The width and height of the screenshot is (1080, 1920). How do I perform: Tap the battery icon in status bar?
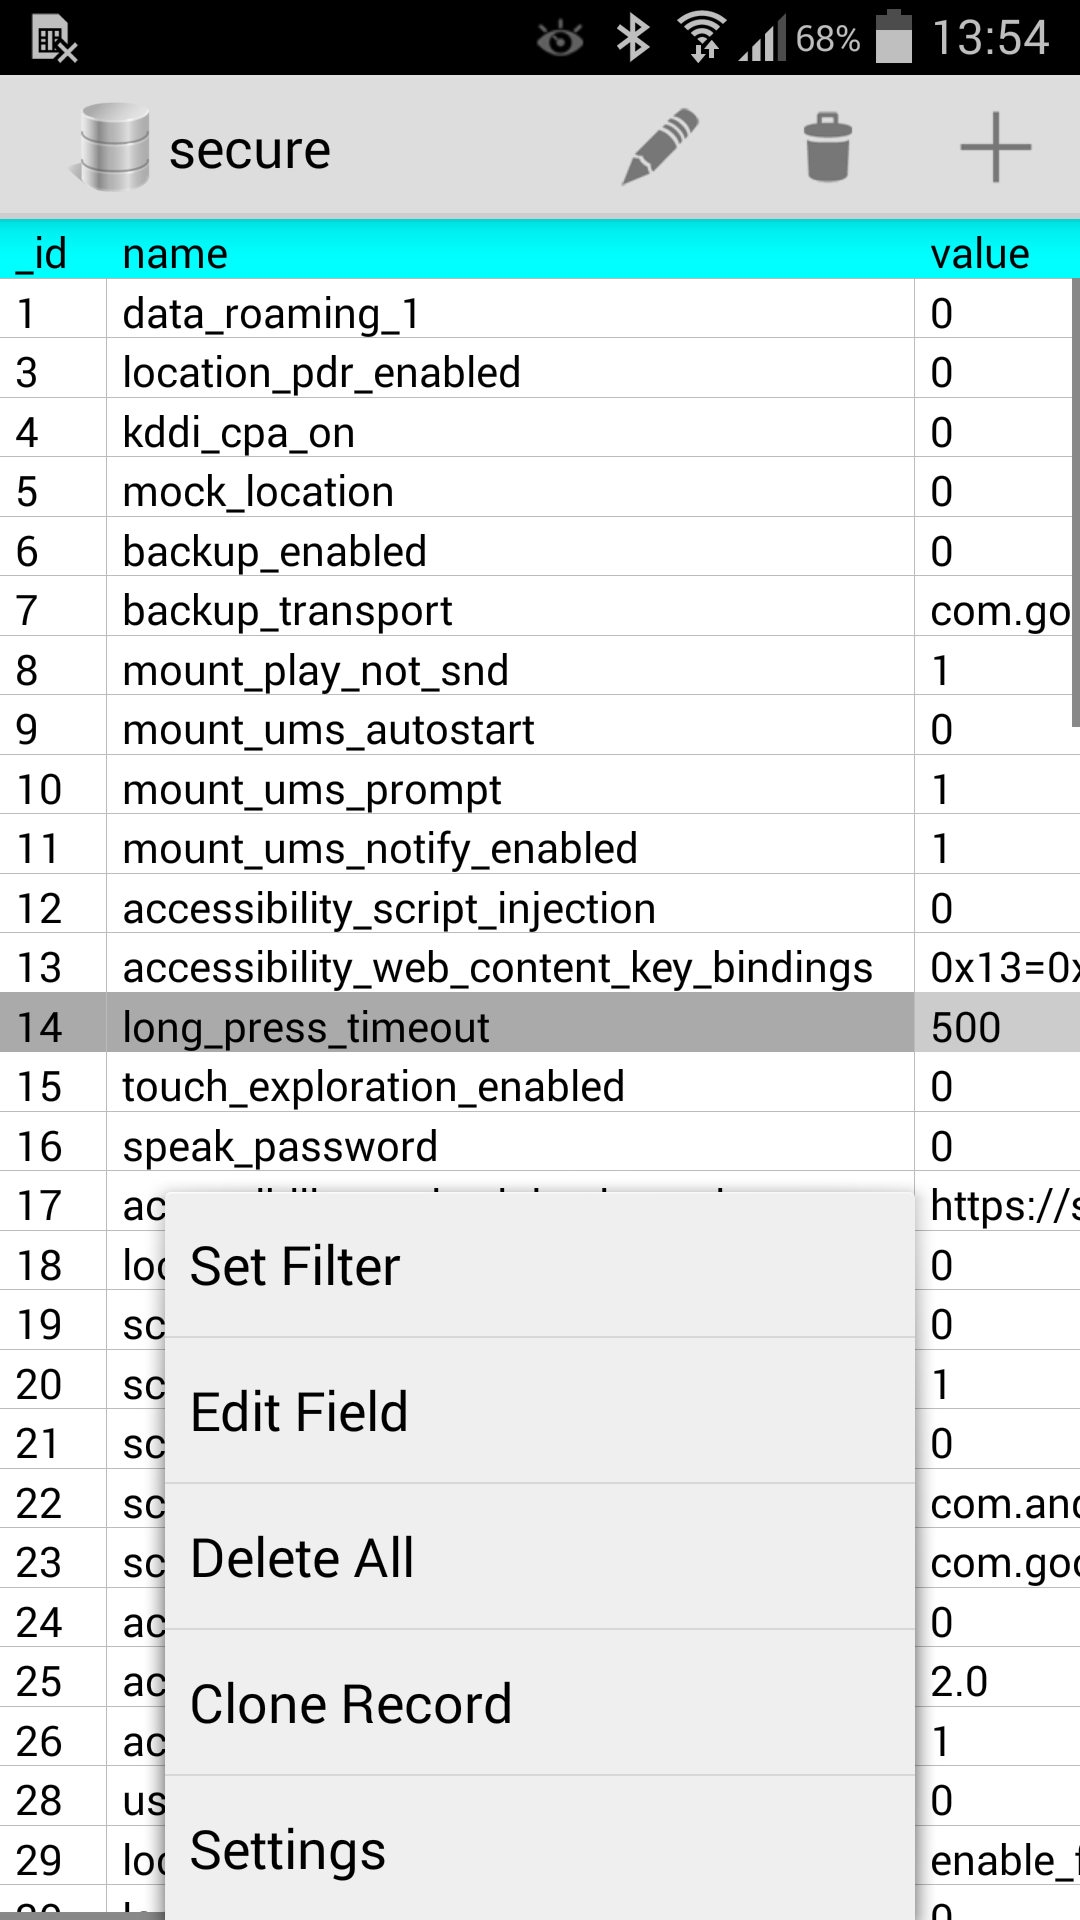tap(894, 38)
